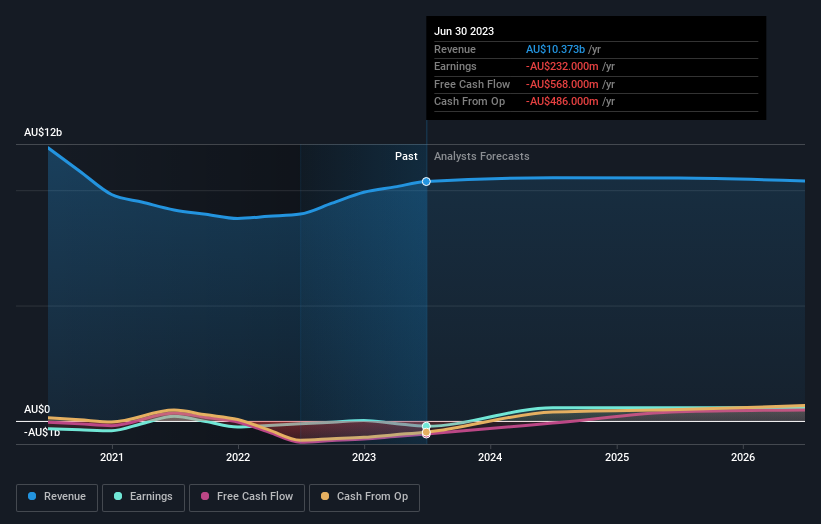Click the 2022 x-axis label
Image resolution: width=821 pixels, height=524 pixels.
point(238,457)
